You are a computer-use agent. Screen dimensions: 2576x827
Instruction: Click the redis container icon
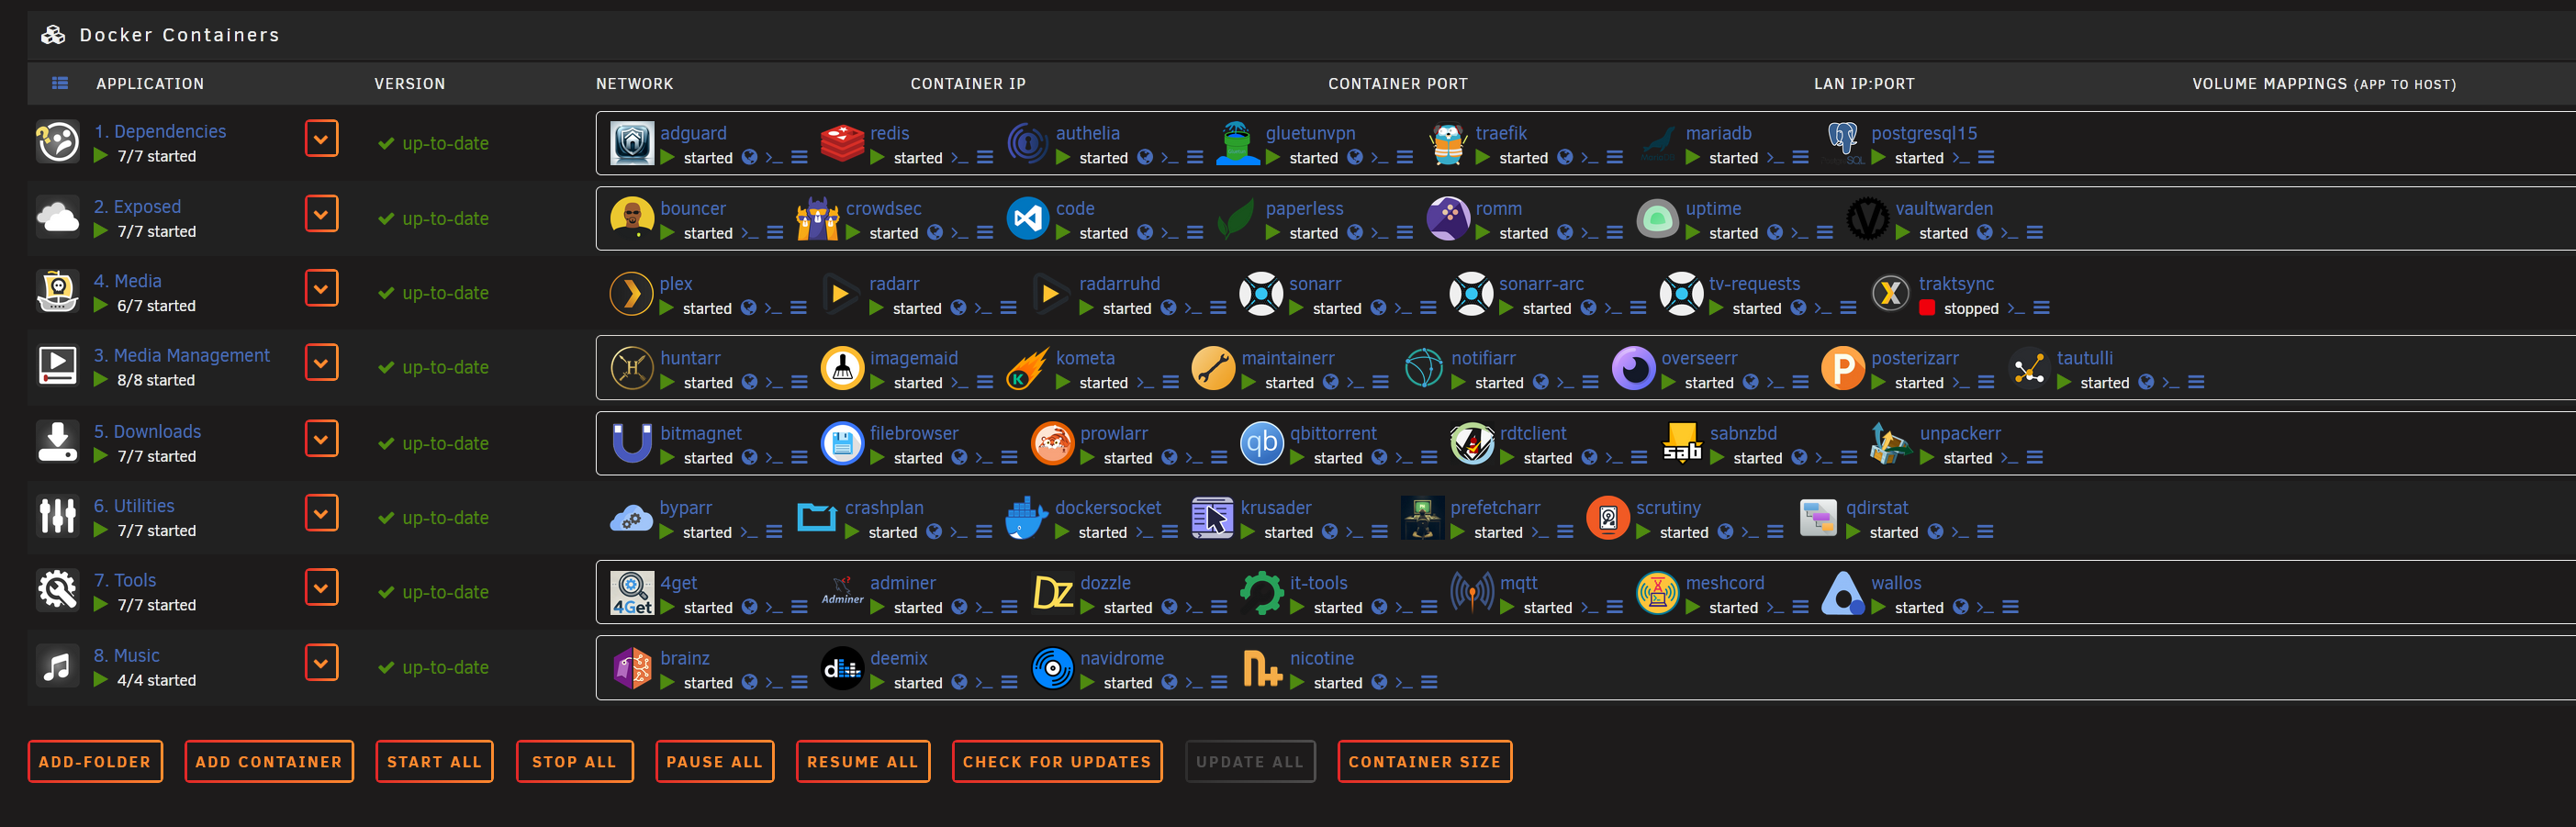point(842,143)
